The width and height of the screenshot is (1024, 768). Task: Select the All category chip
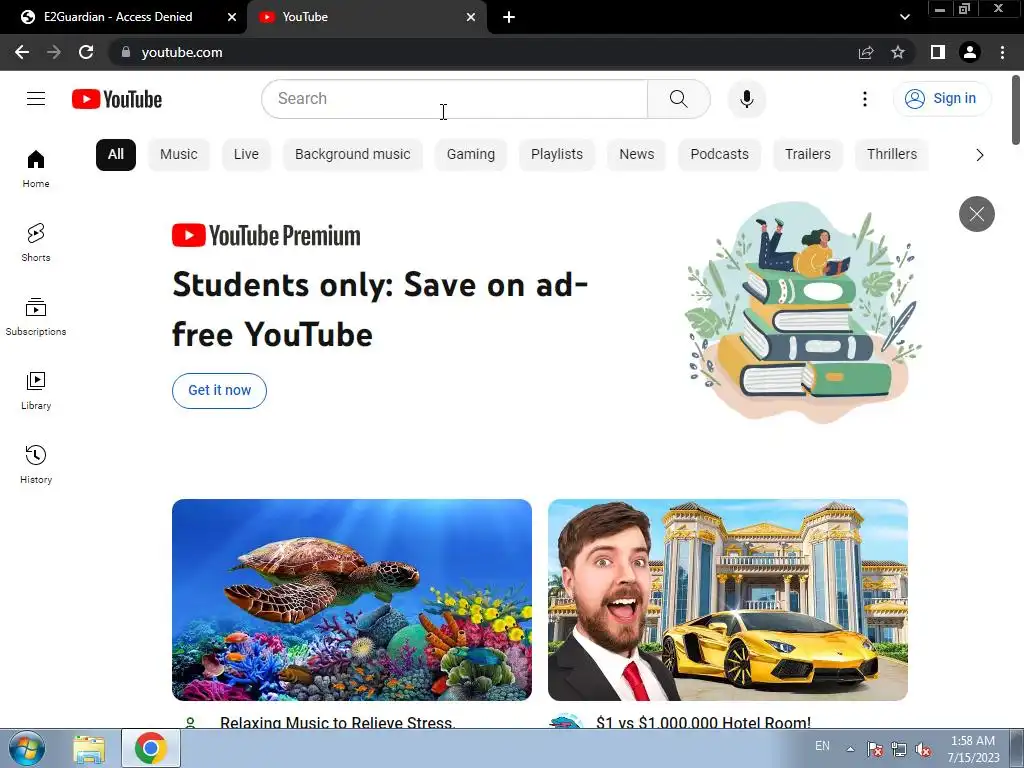116,155
